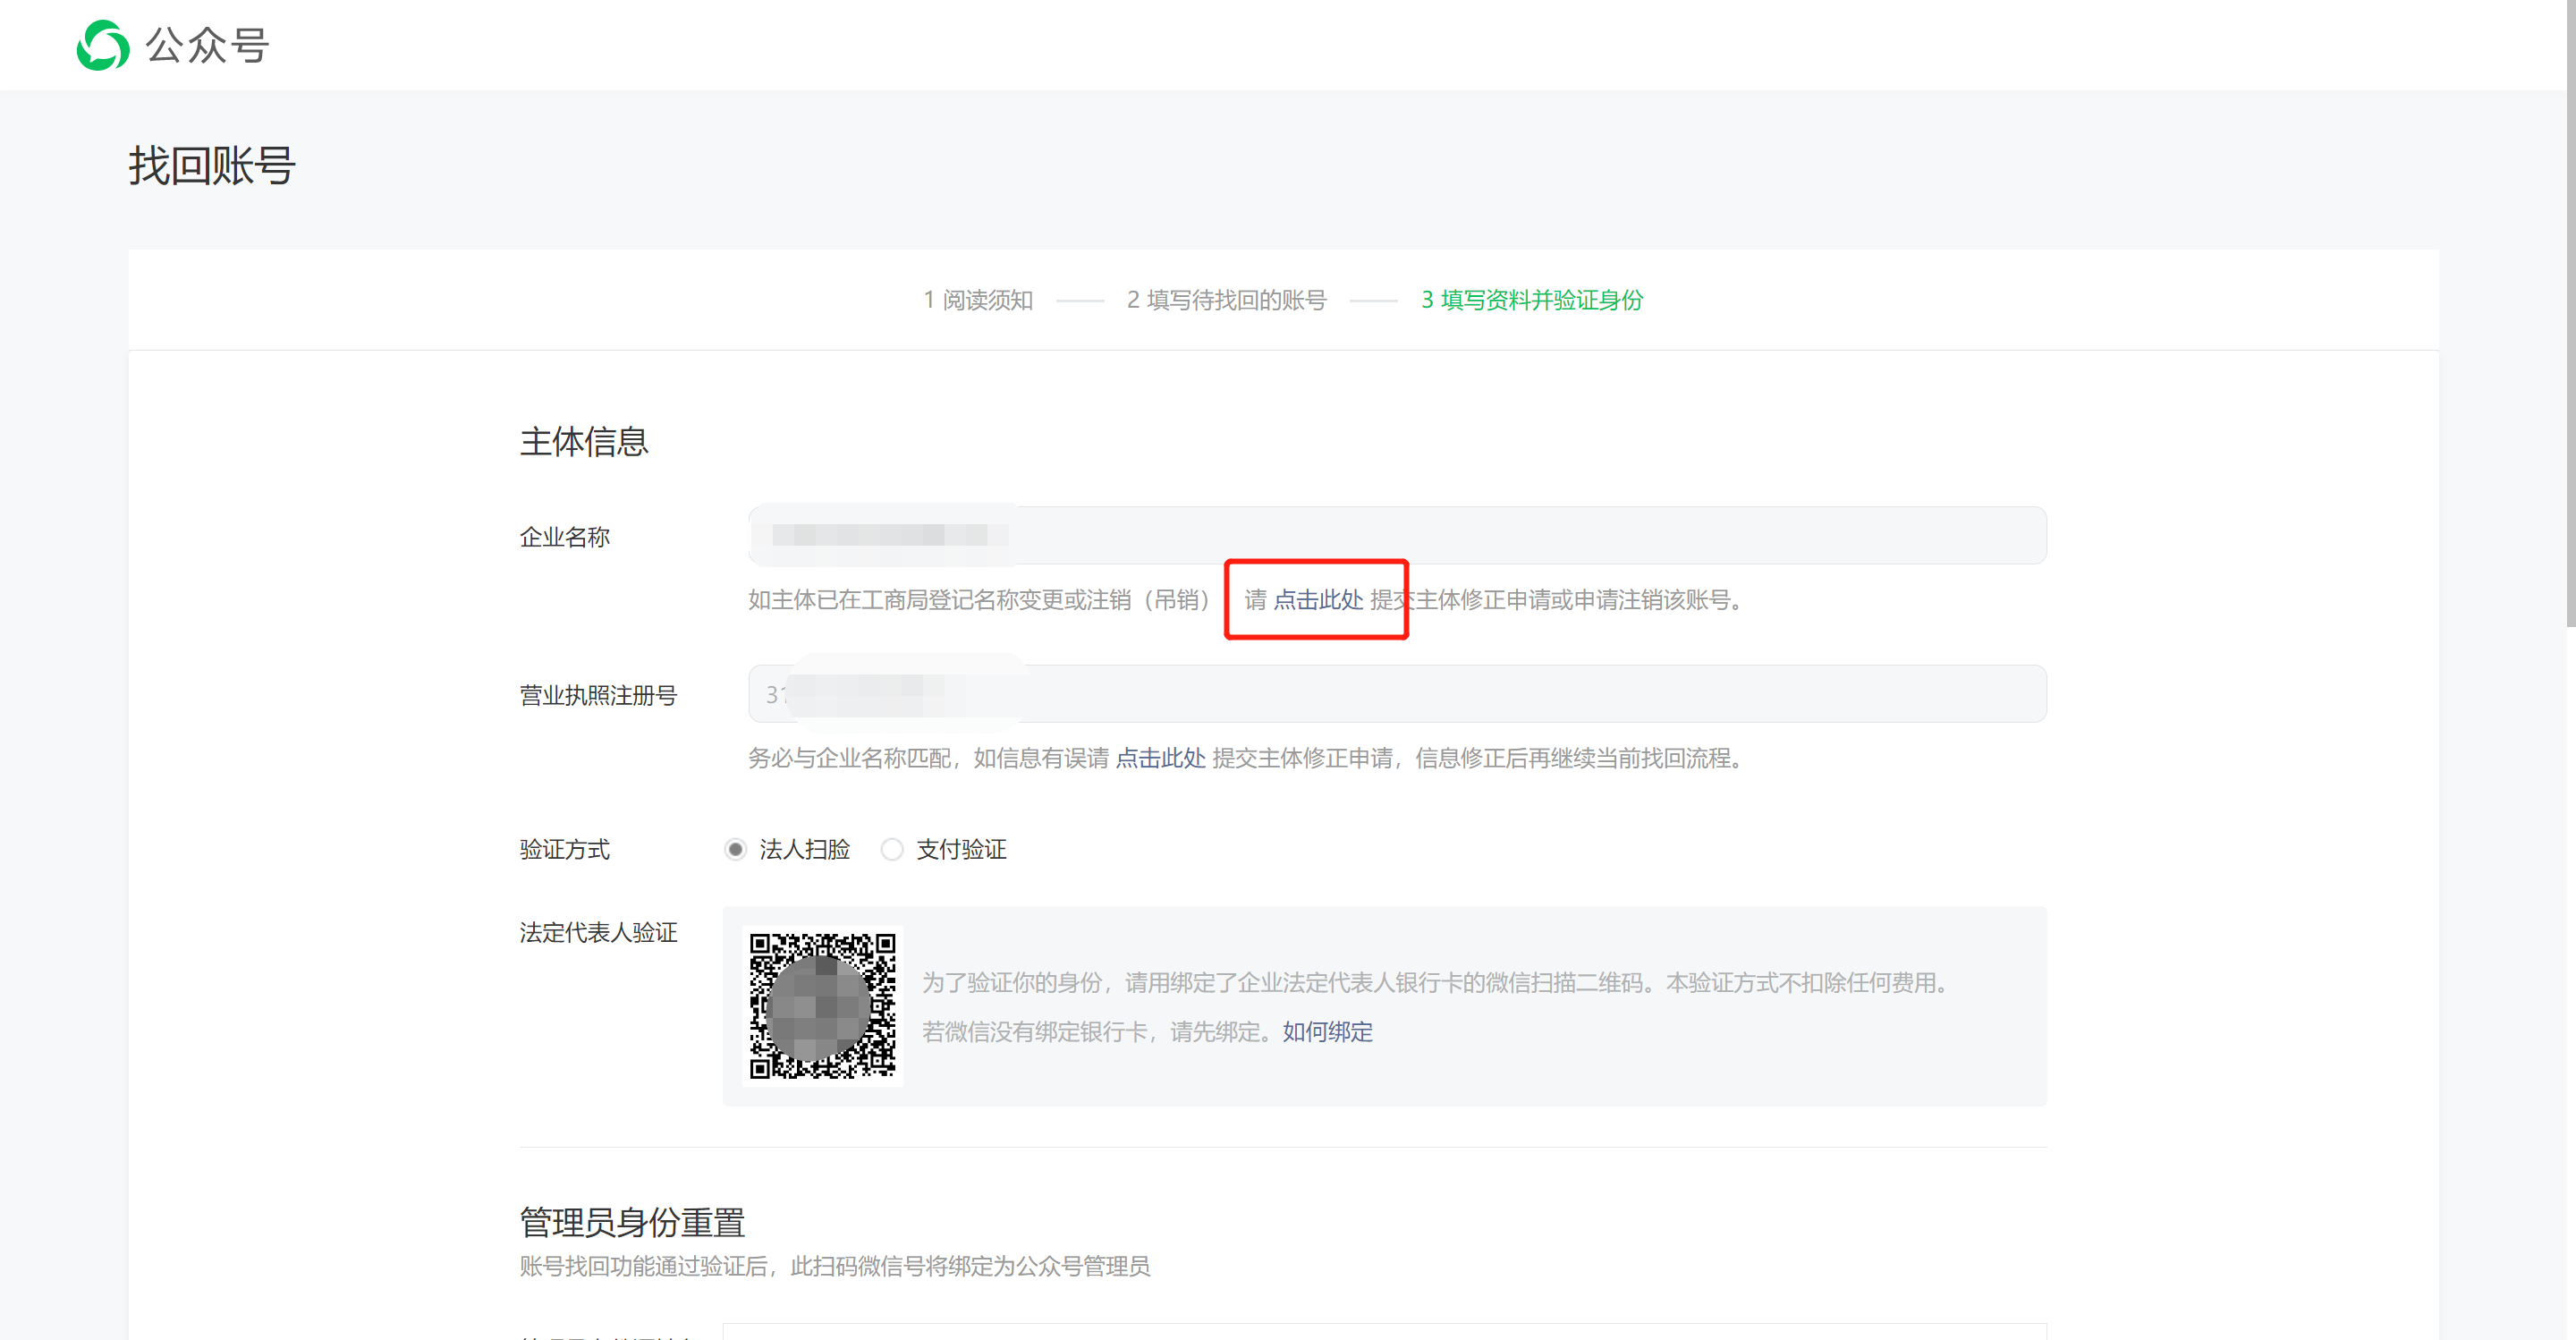Viewport: 2576px width, 1340px height.
Task: Go to step 2 填写待找回的账号
Action: 1226,300
